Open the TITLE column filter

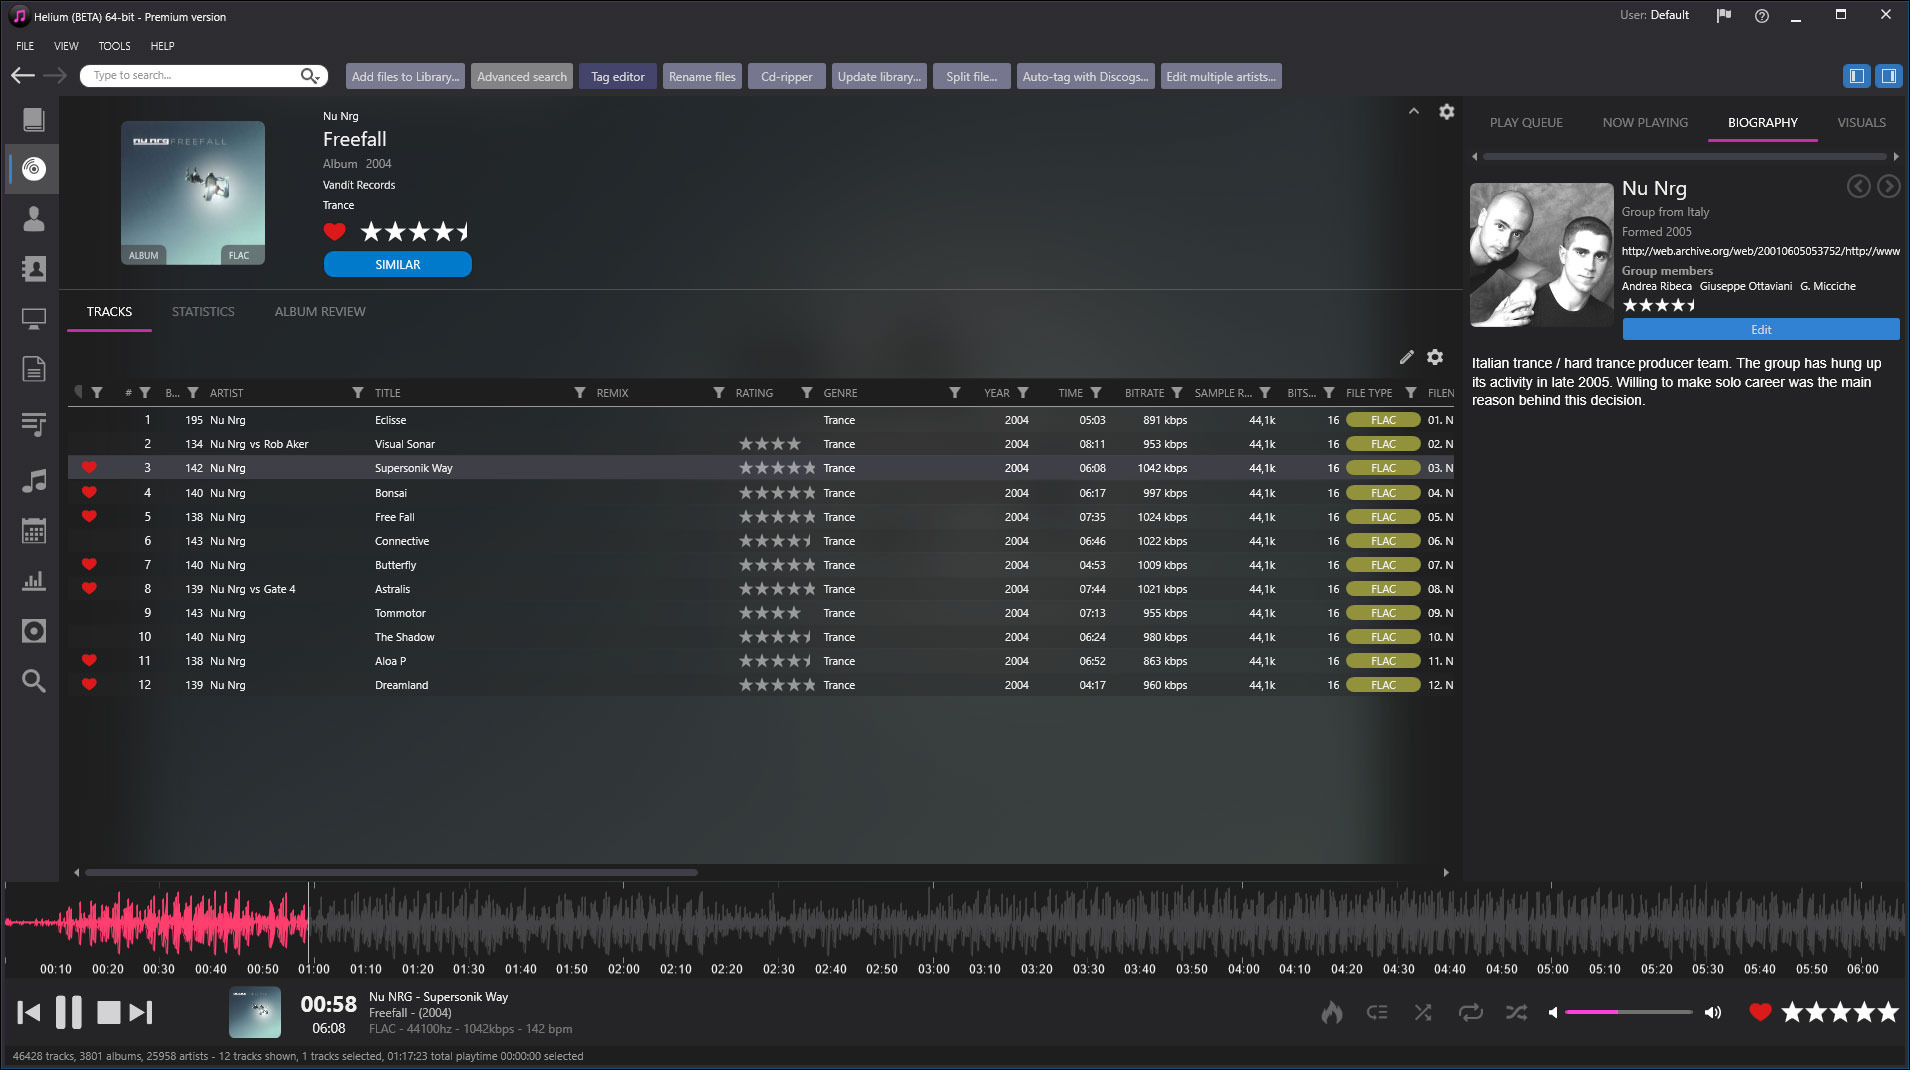point(580,393)
